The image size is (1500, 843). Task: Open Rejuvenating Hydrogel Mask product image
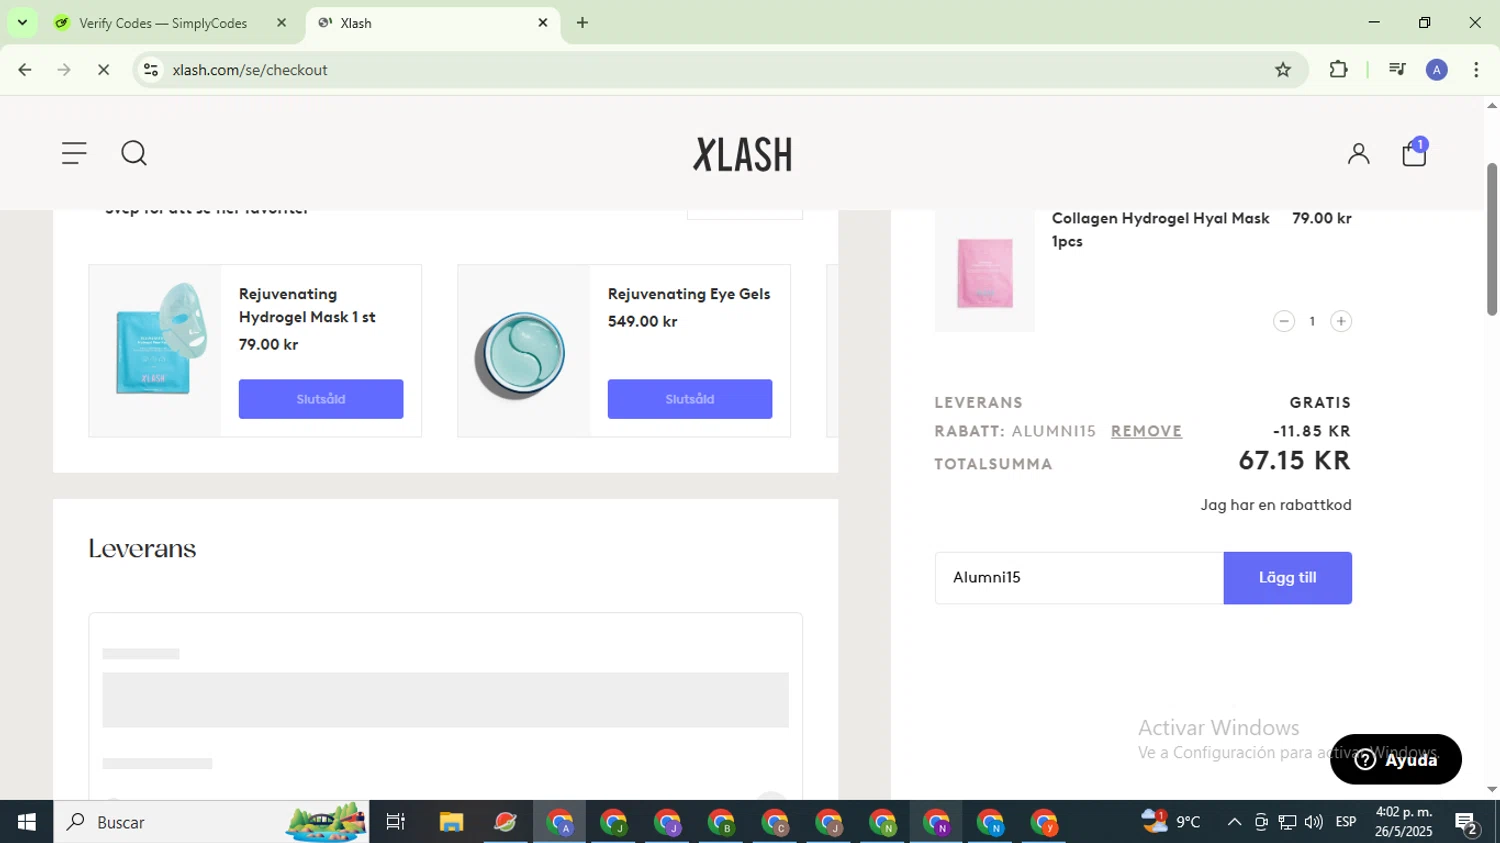point(156,351)
